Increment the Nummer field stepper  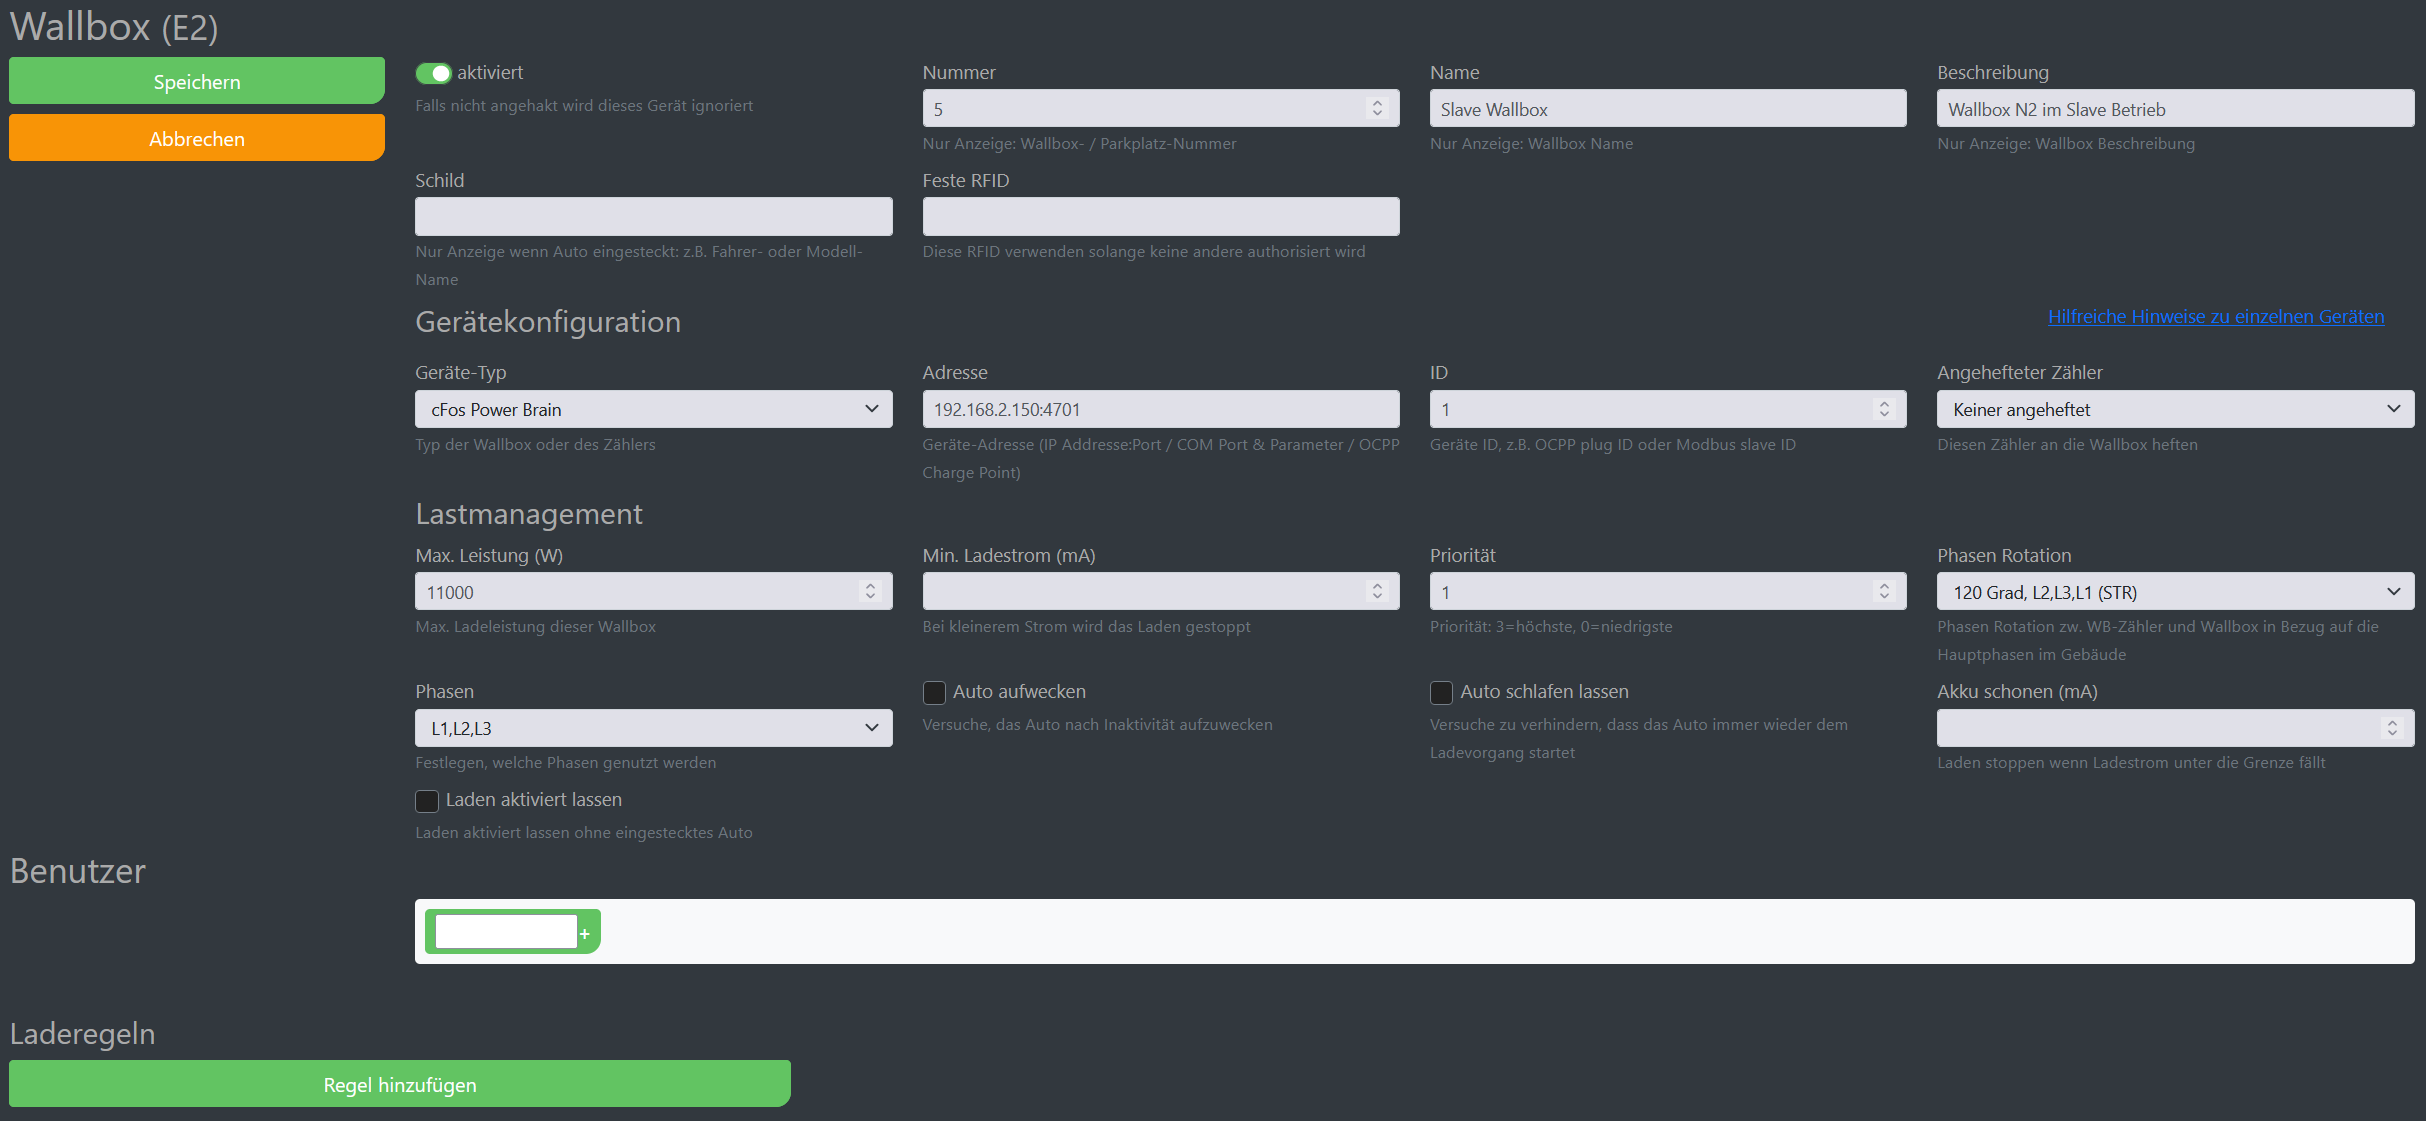[x=1377, y=103]
